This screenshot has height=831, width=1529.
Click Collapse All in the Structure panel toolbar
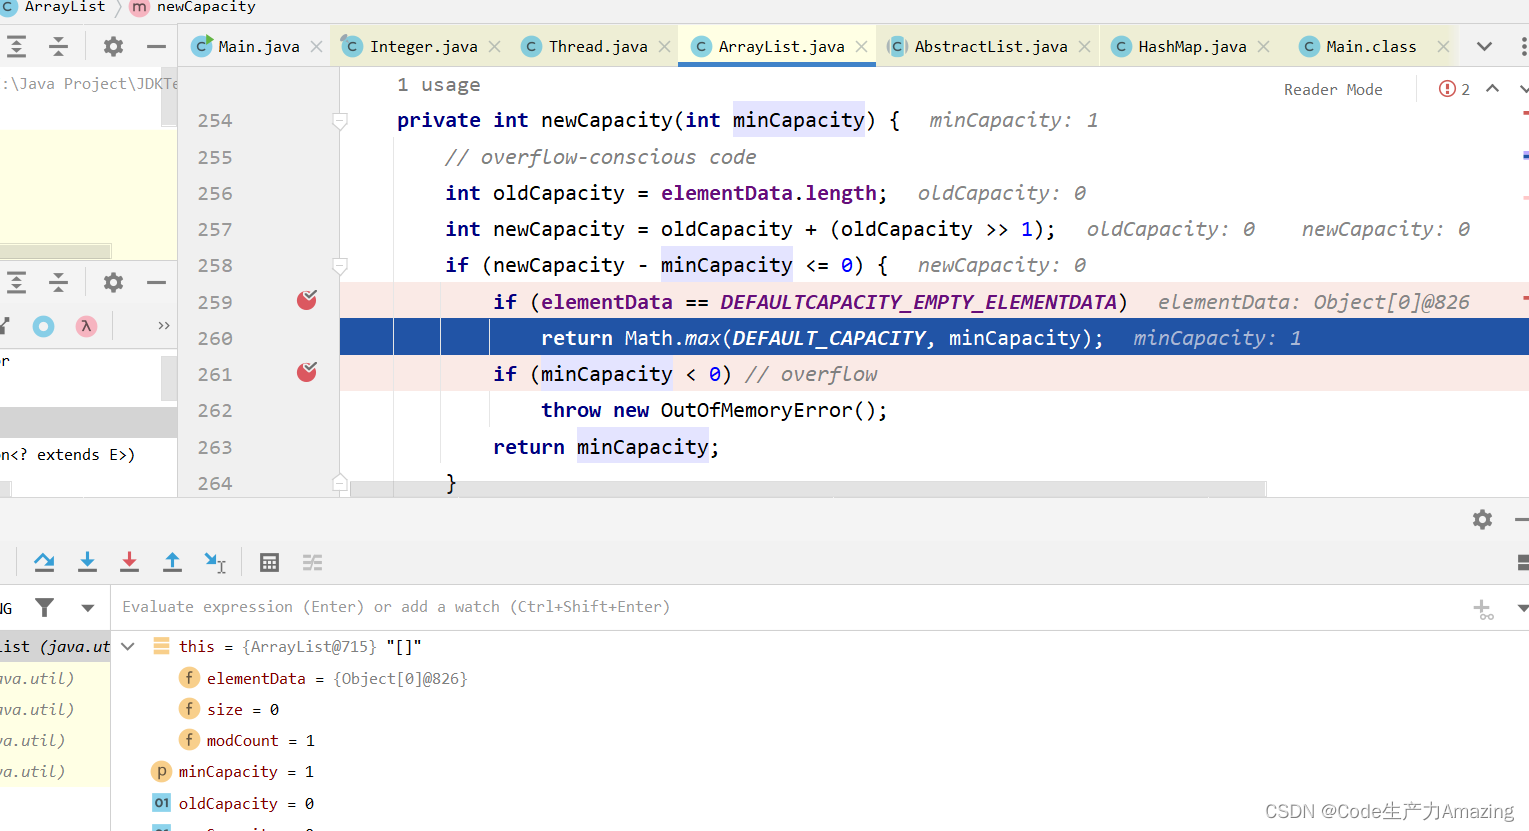(59, 283)
